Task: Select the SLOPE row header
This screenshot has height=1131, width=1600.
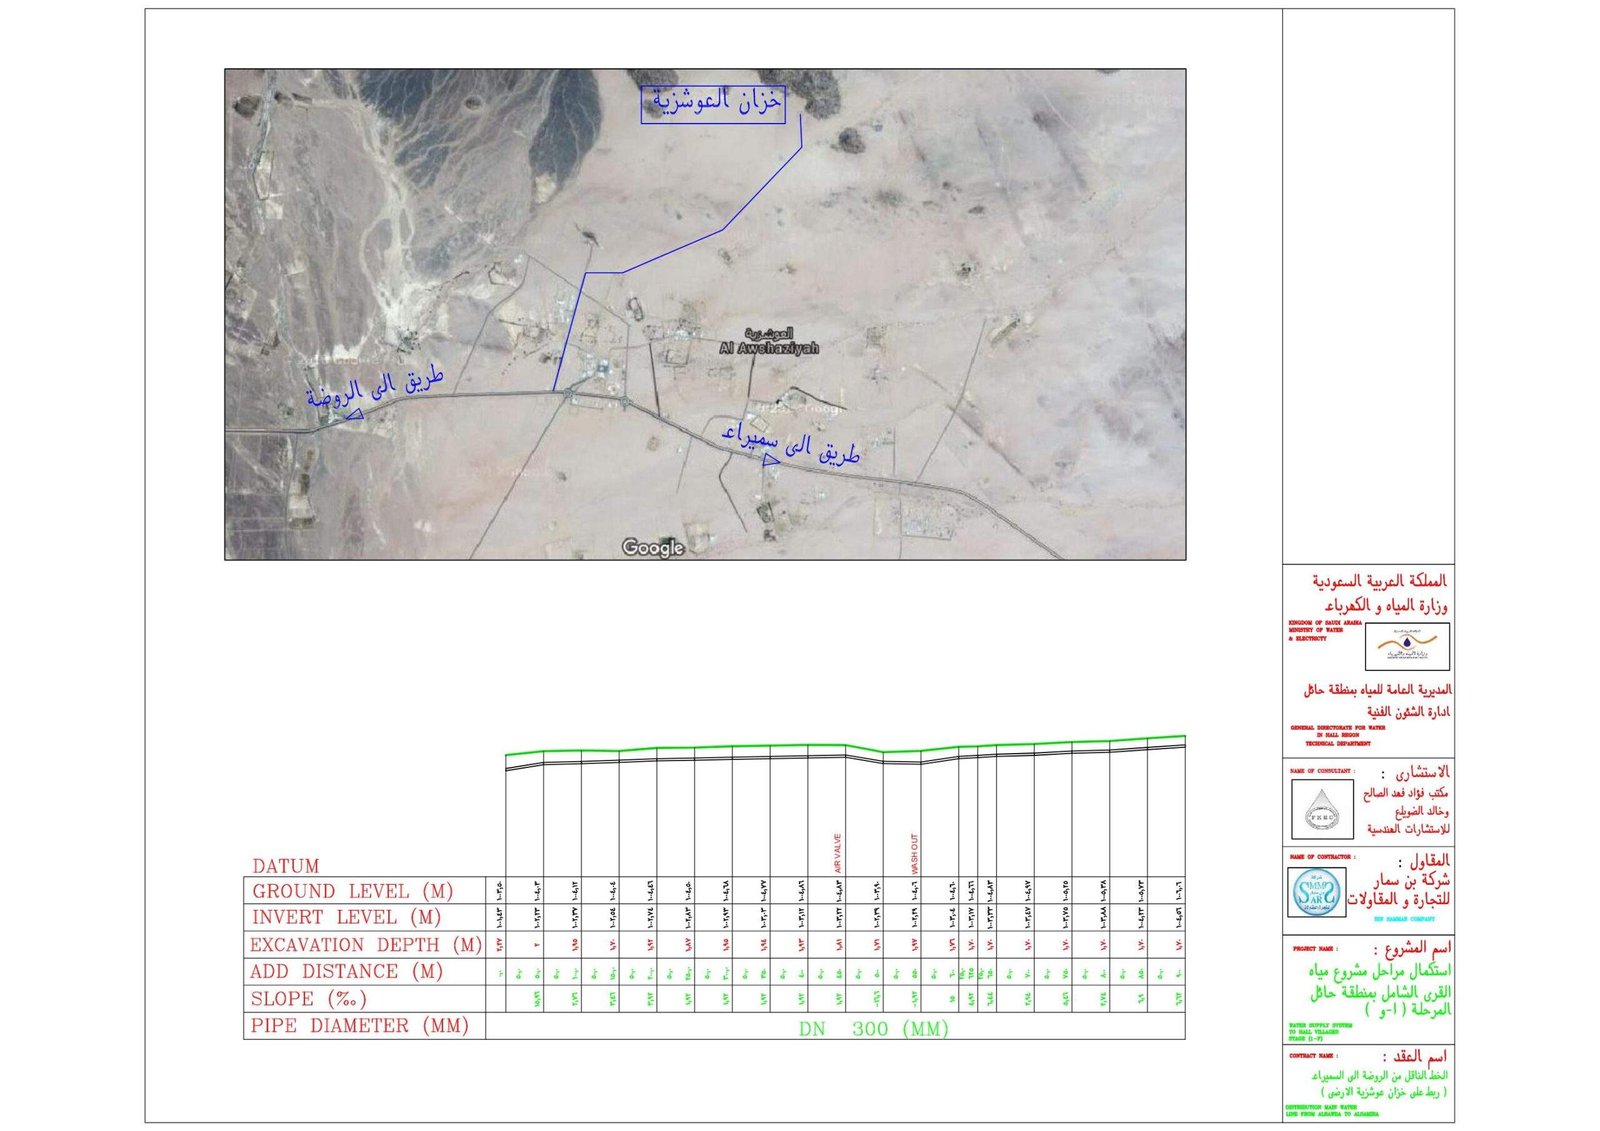Action: click(x=309, y=999)
